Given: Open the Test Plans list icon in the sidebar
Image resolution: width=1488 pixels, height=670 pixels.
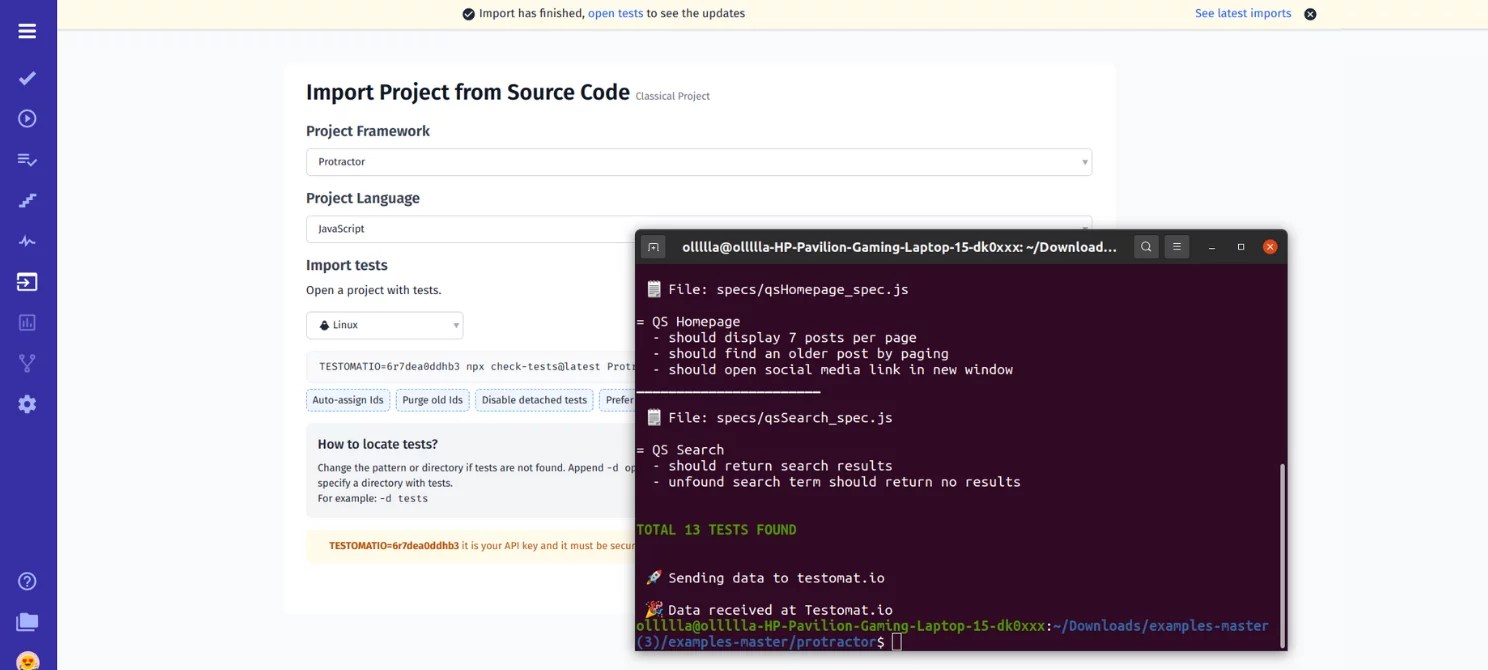Looking at the screenshot, I should click(27, 159).
